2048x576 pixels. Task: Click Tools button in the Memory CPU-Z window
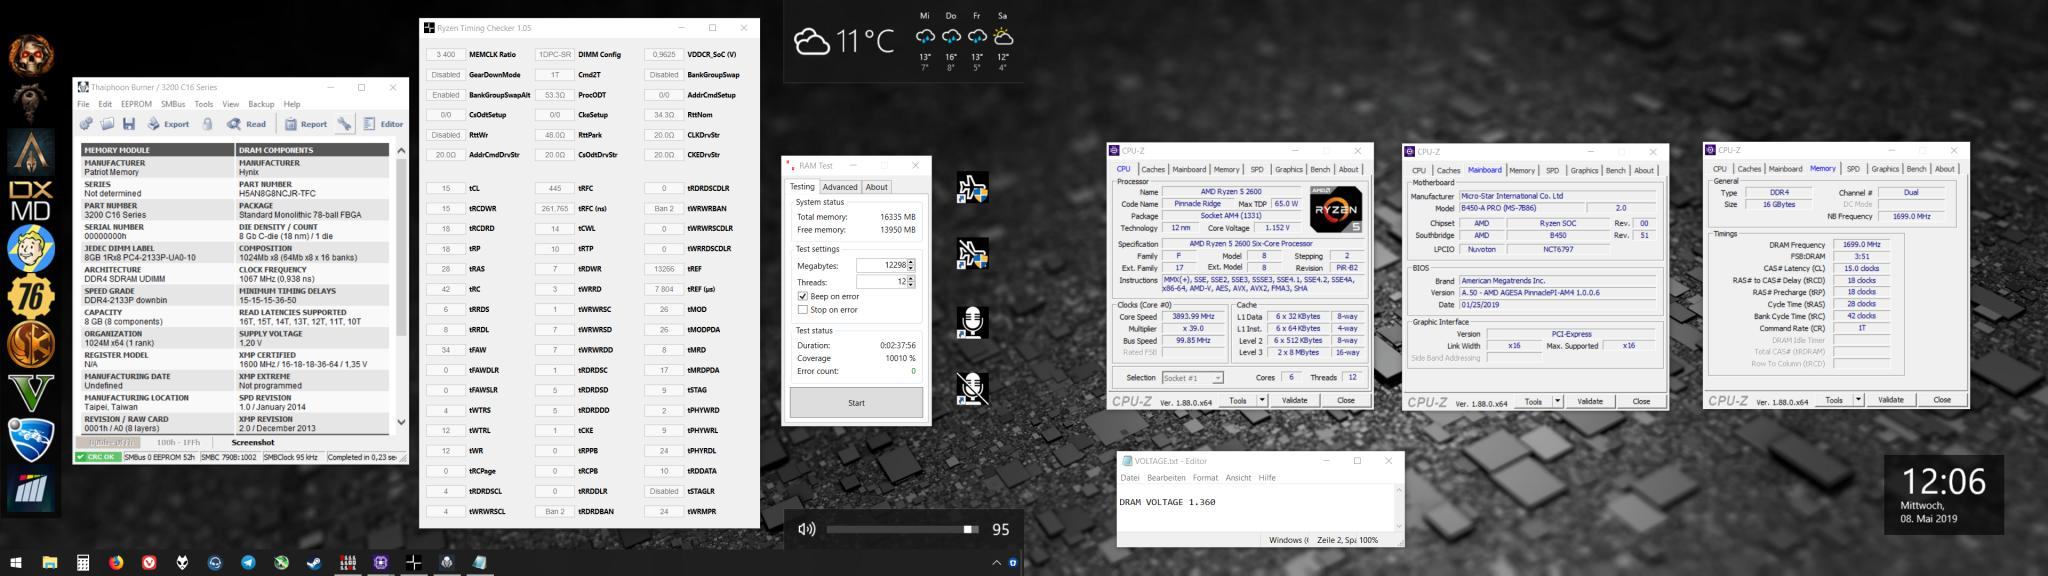tap(1833, 400)
